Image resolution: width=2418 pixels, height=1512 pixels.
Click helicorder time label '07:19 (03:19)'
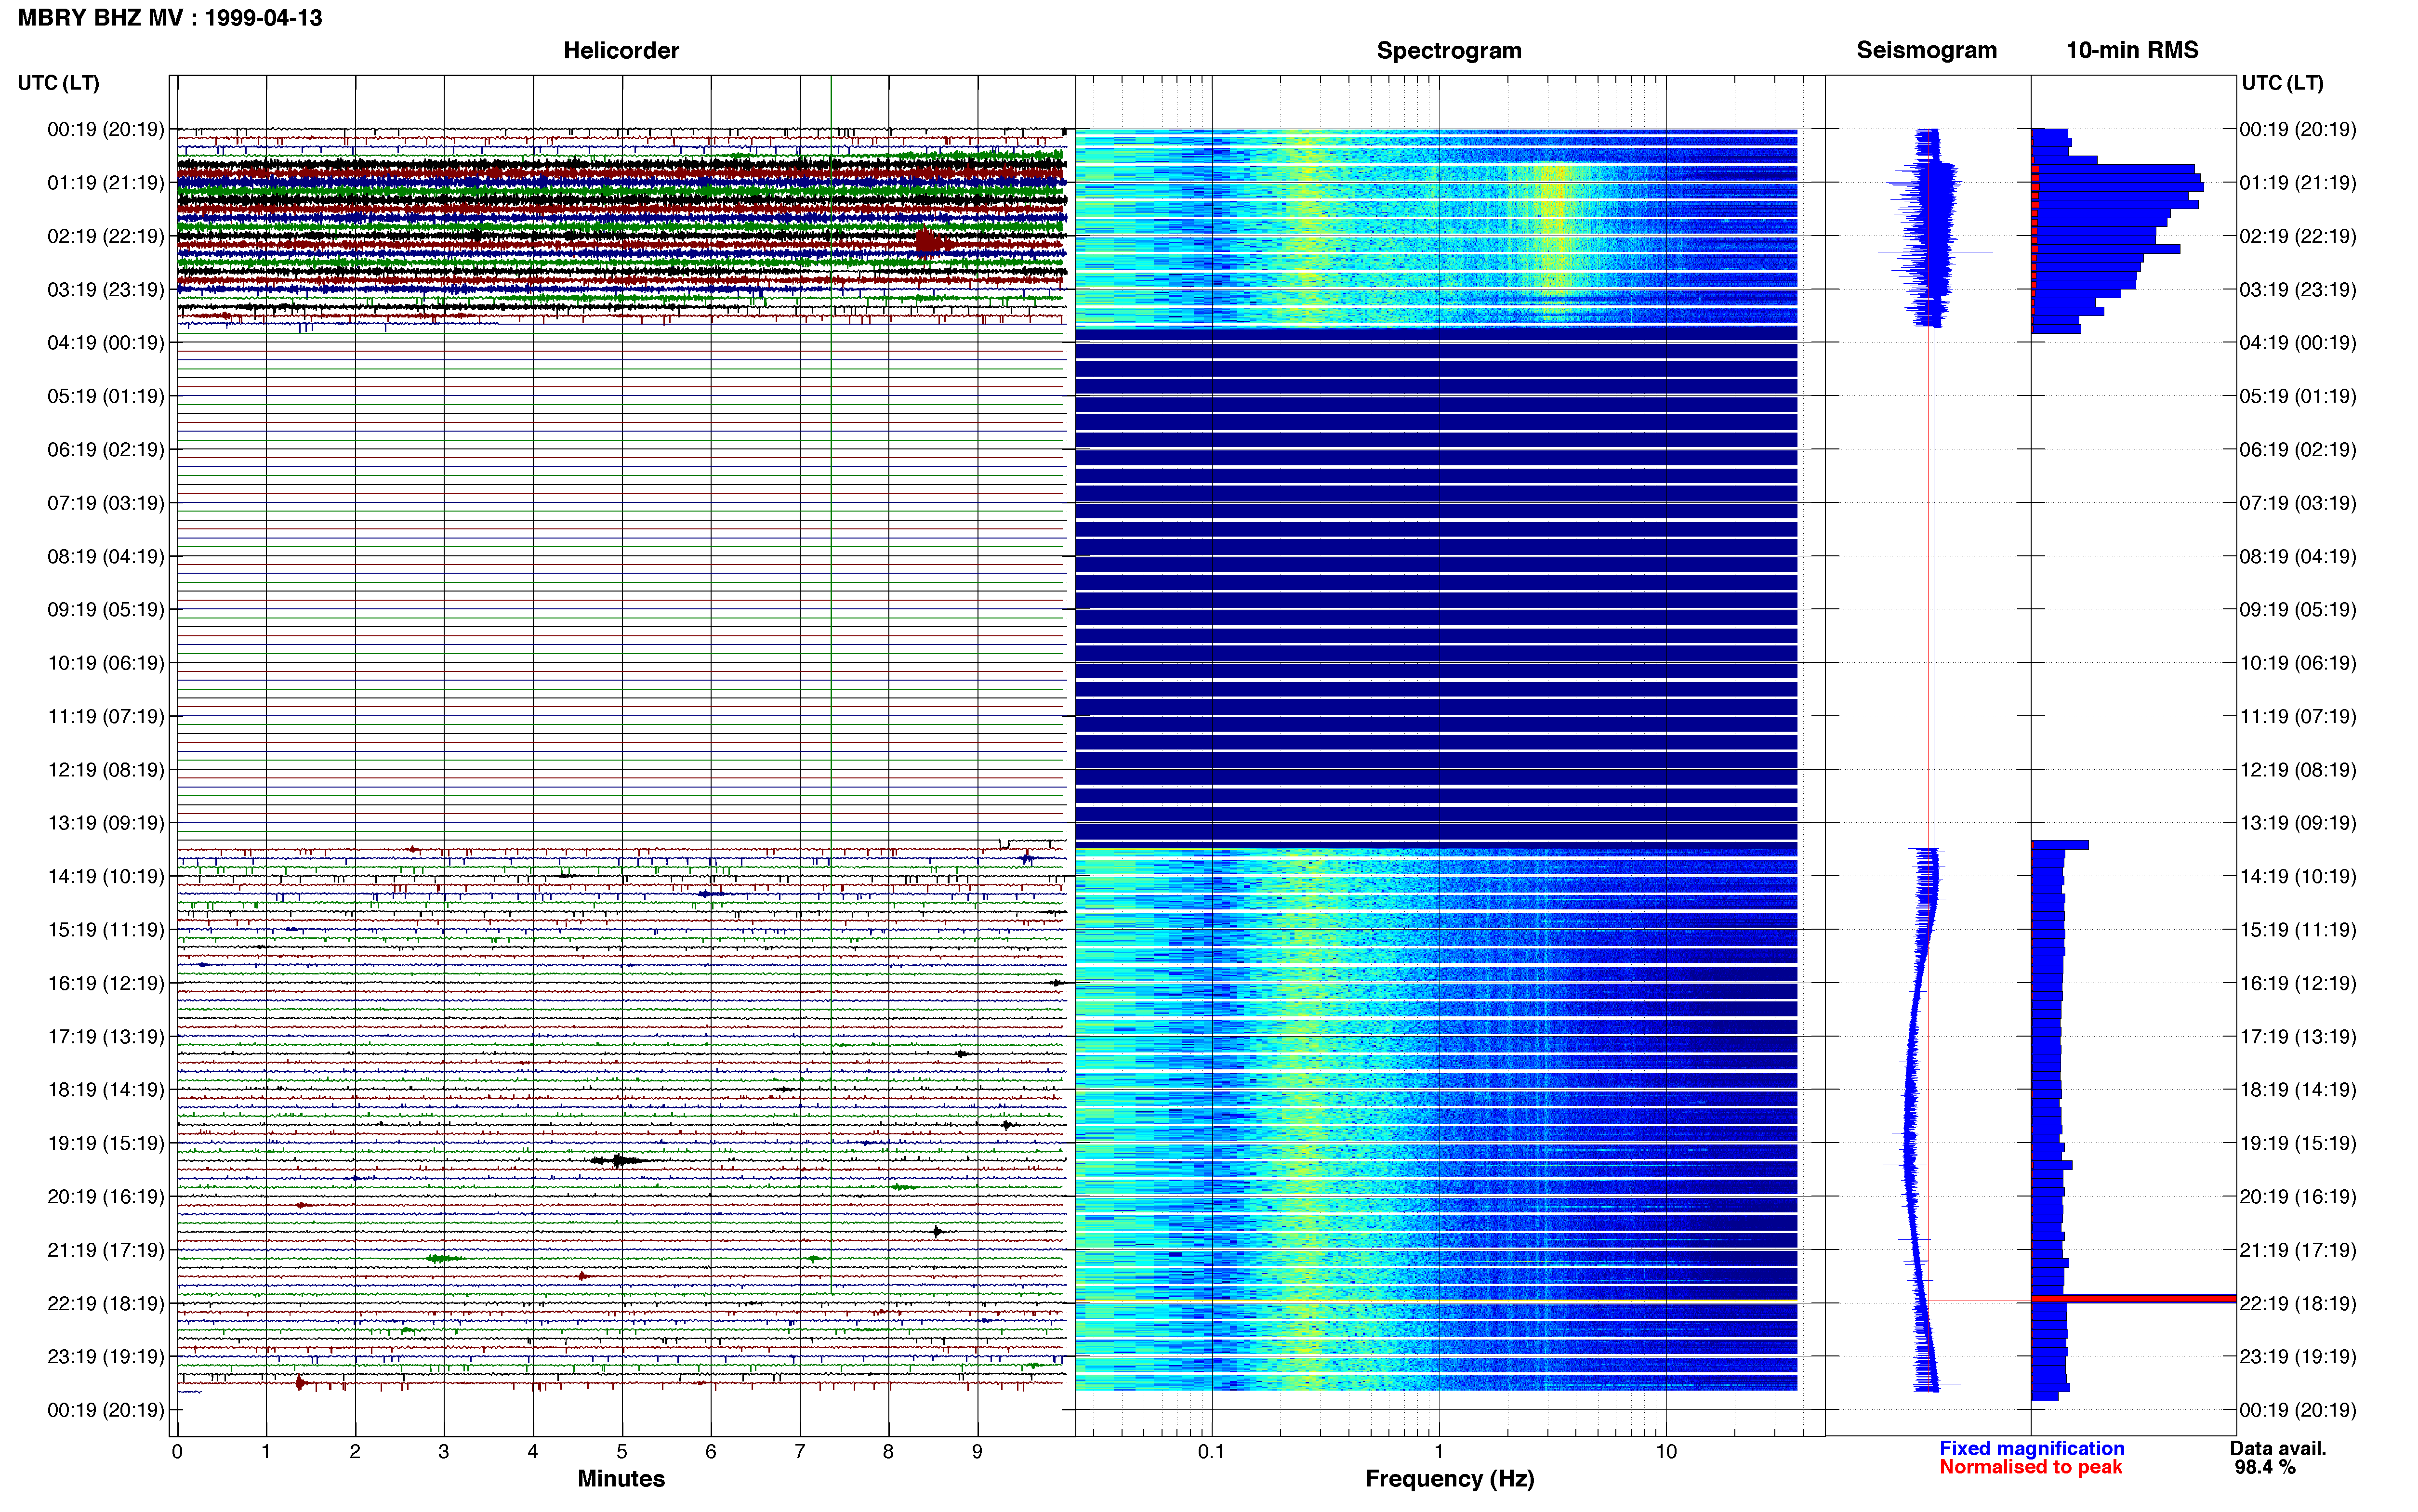[x=105, y=503]
